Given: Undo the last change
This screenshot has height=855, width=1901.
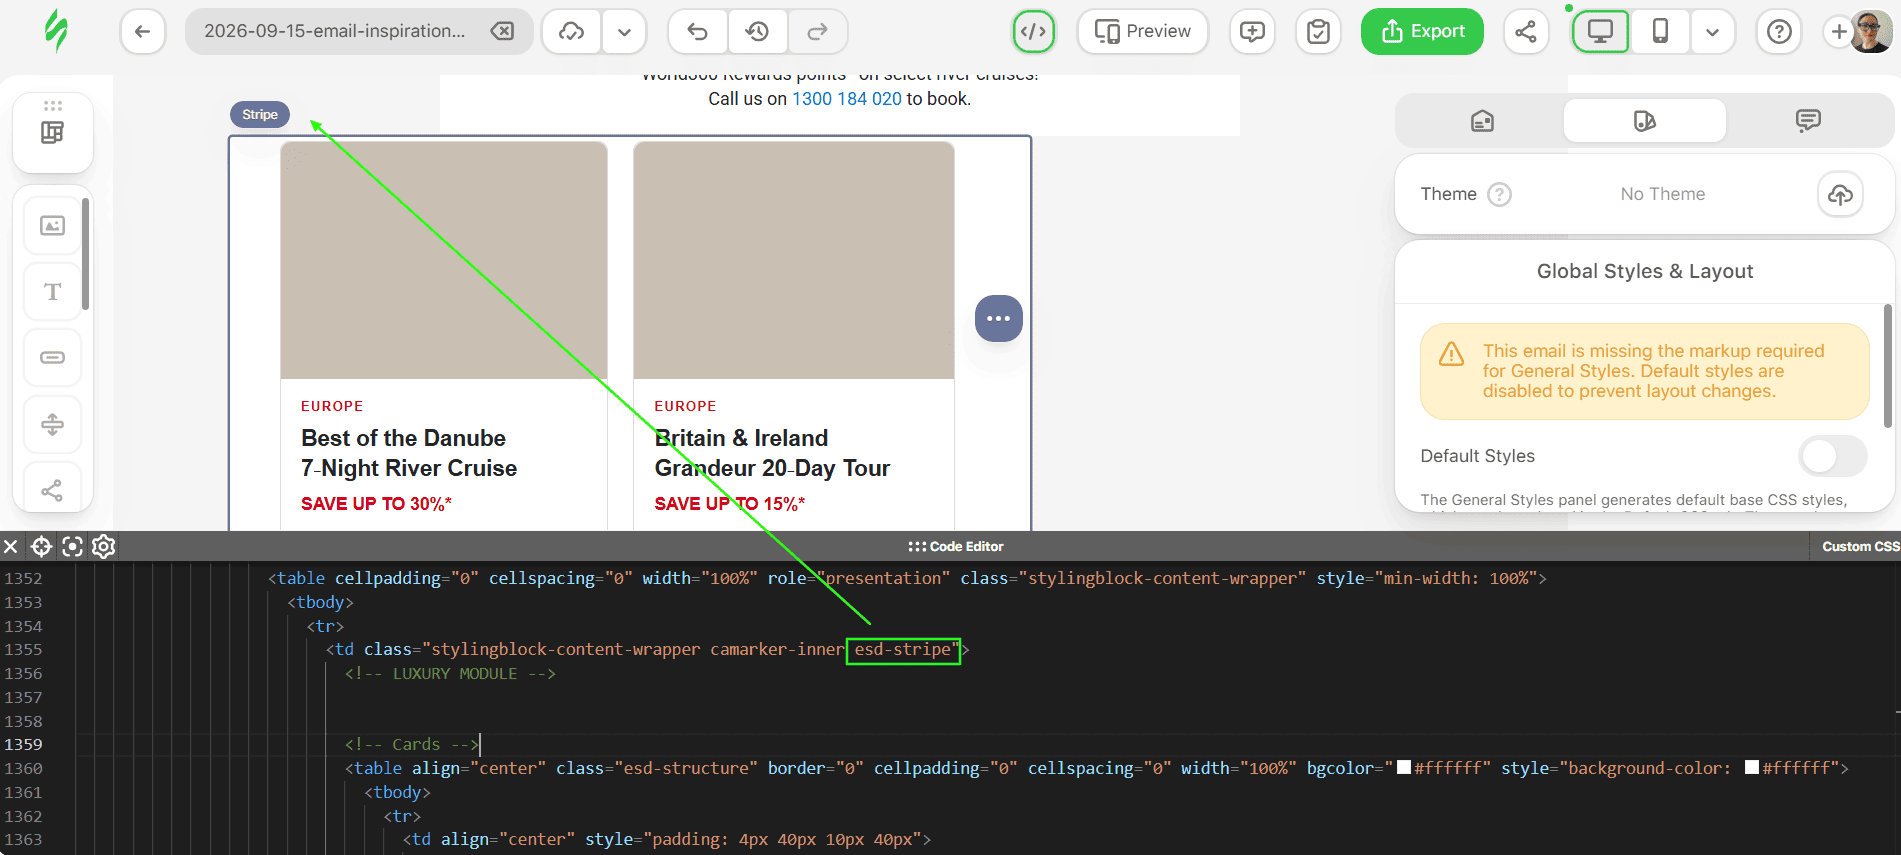Looking at the screenshot, I should (698, 32).
